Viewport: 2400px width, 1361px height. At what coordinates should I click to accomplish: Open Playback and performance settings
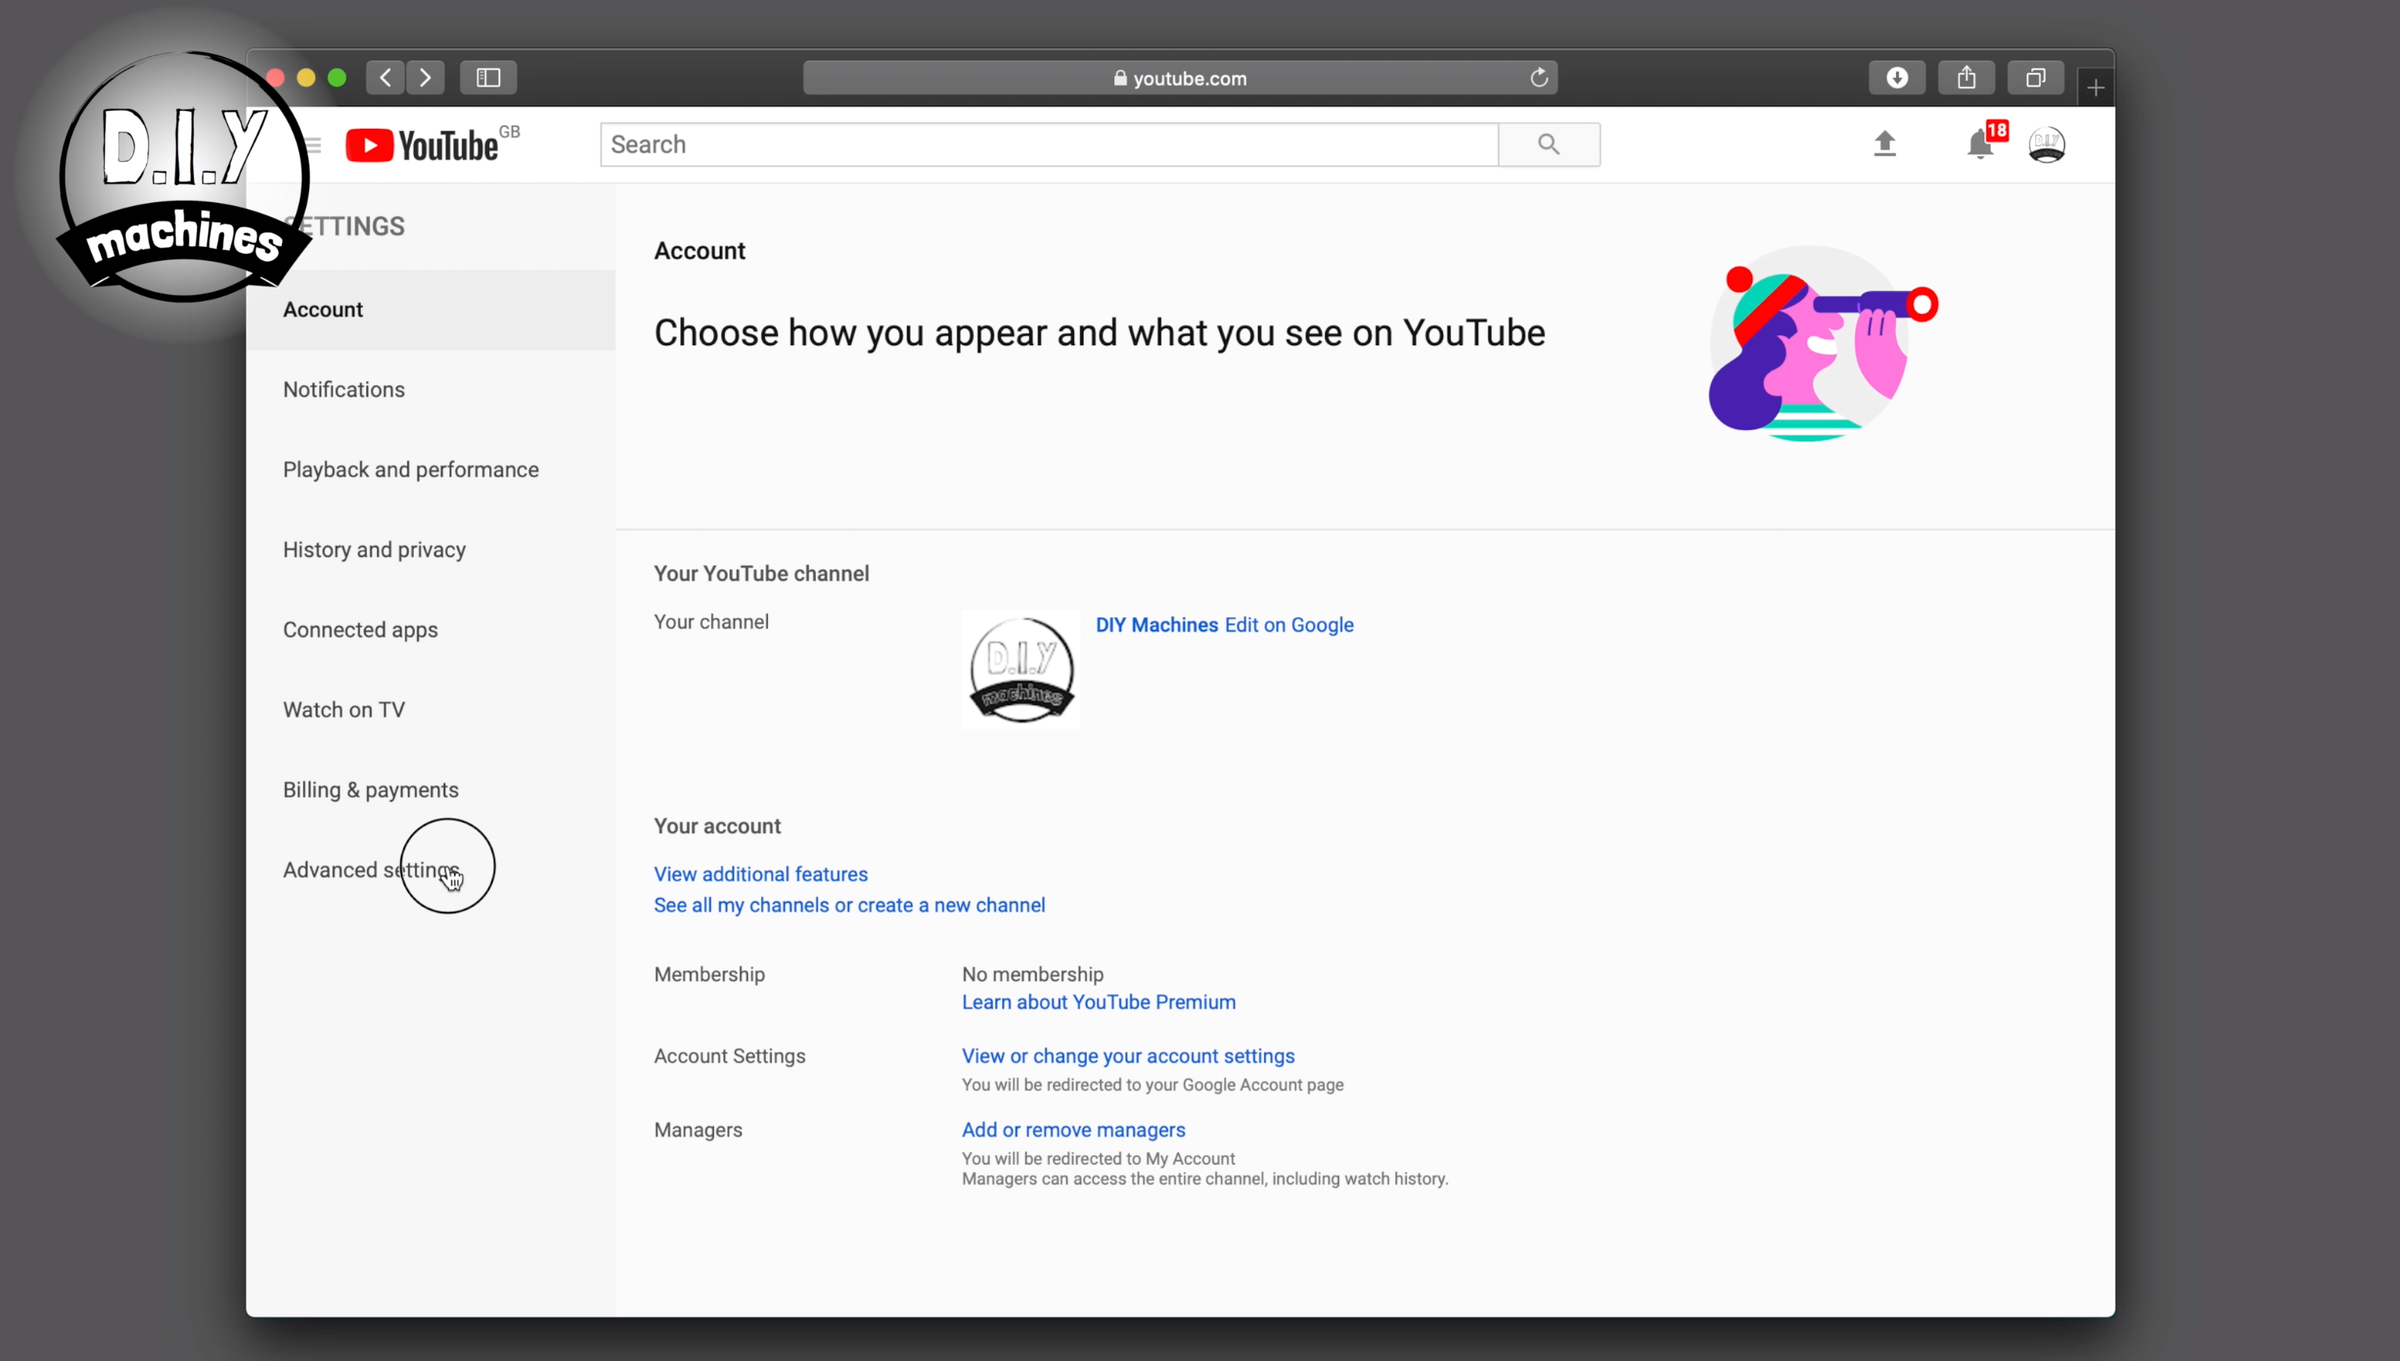(x=411, y=469)
